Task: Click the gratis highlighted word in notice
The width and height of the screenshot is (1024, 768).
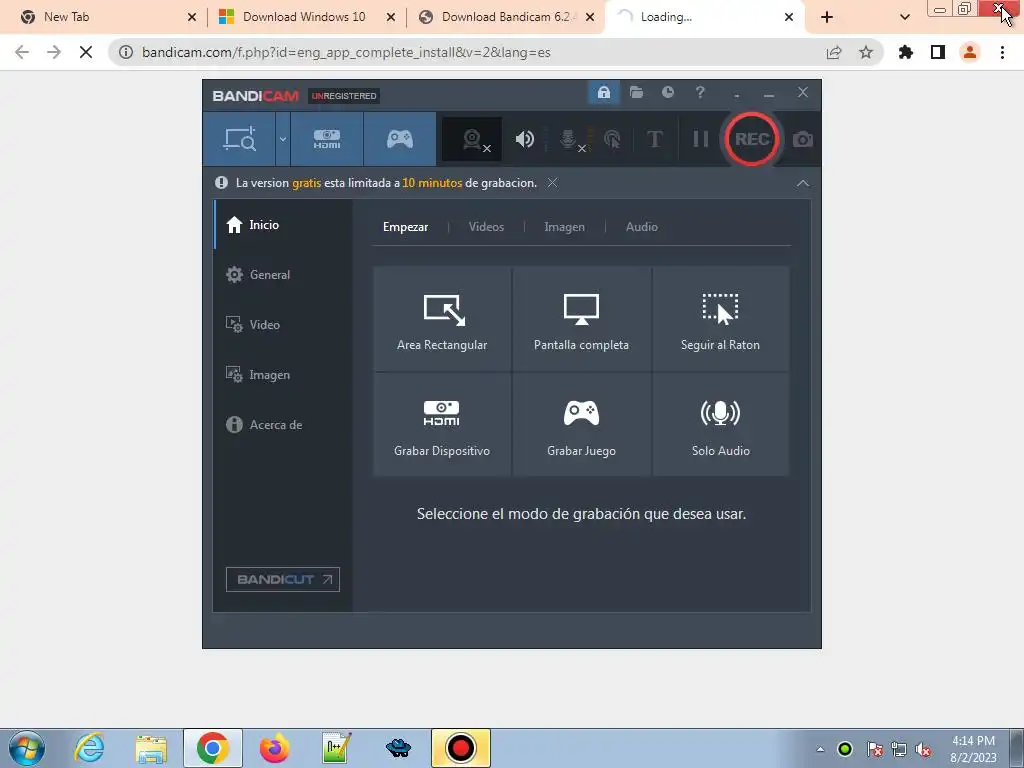Action: click(306, 183)
